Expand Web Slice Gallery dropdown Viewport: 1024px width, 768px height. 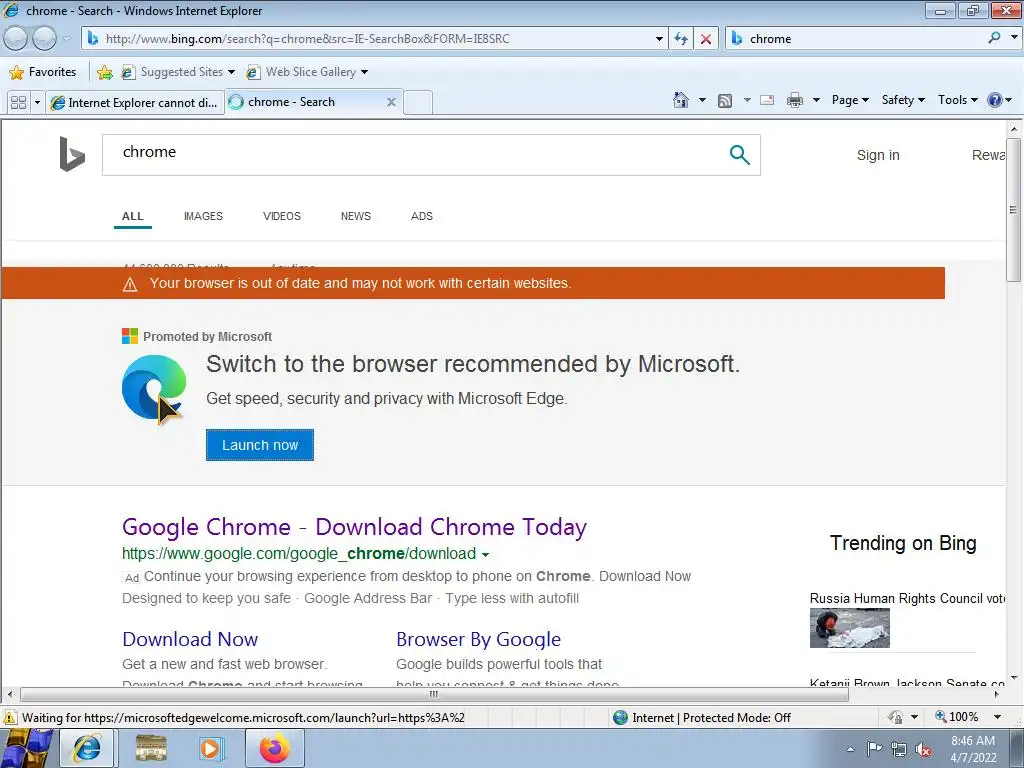click(x=364, y=72)
